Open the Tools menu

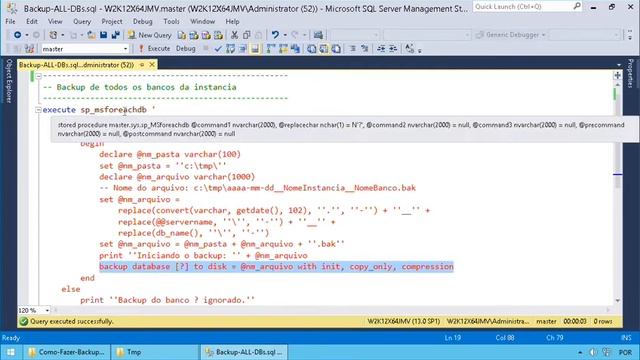[x=171, y=22]
